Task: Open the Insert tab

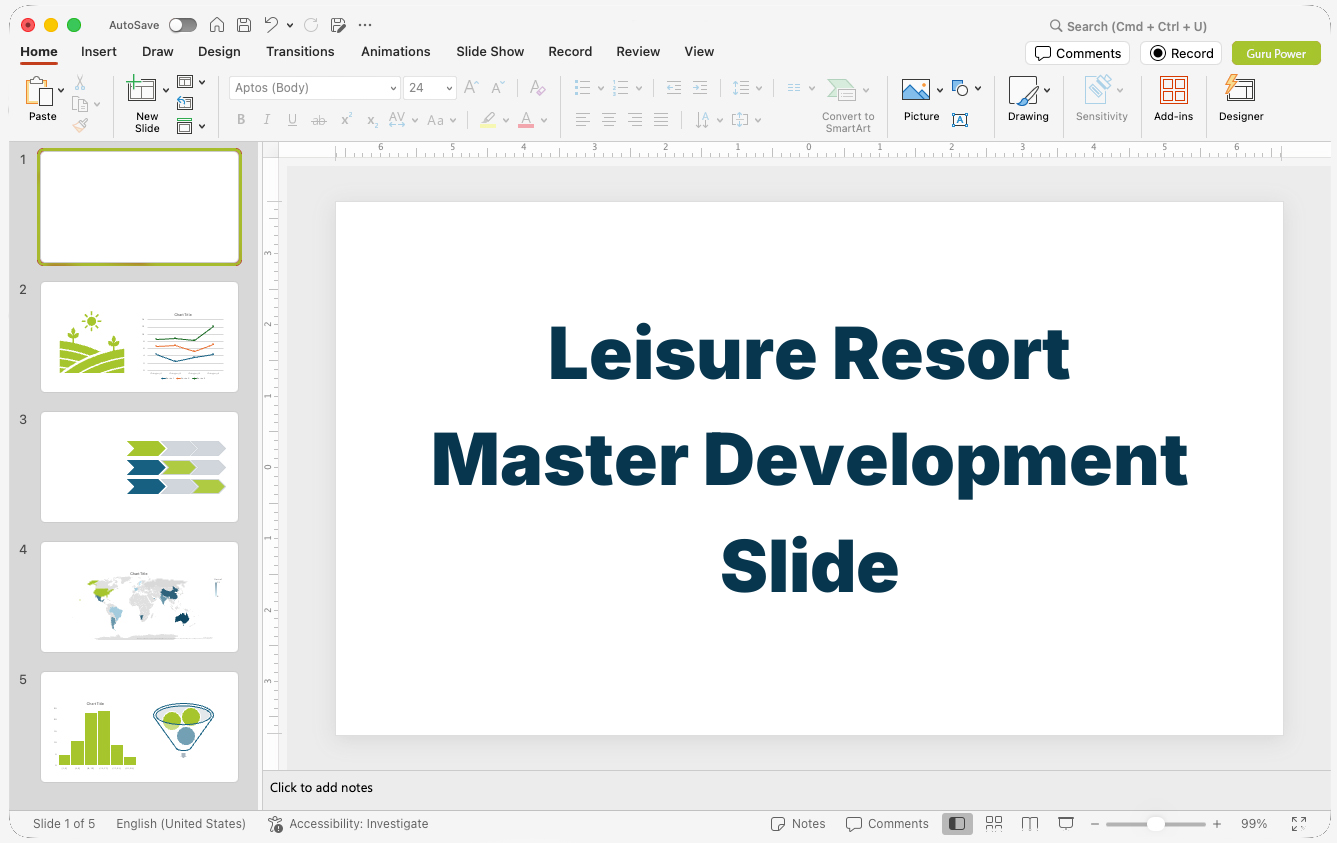Action: click(x=99, y=52)
